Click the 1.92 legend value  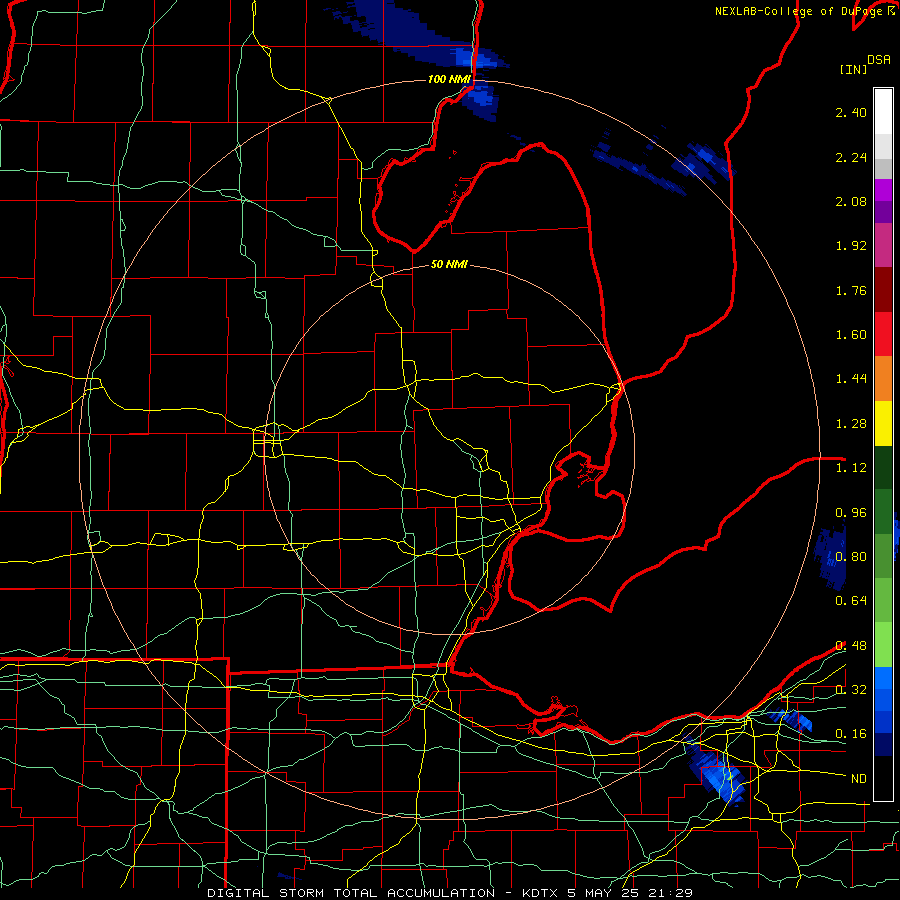(x=851, y=246)
